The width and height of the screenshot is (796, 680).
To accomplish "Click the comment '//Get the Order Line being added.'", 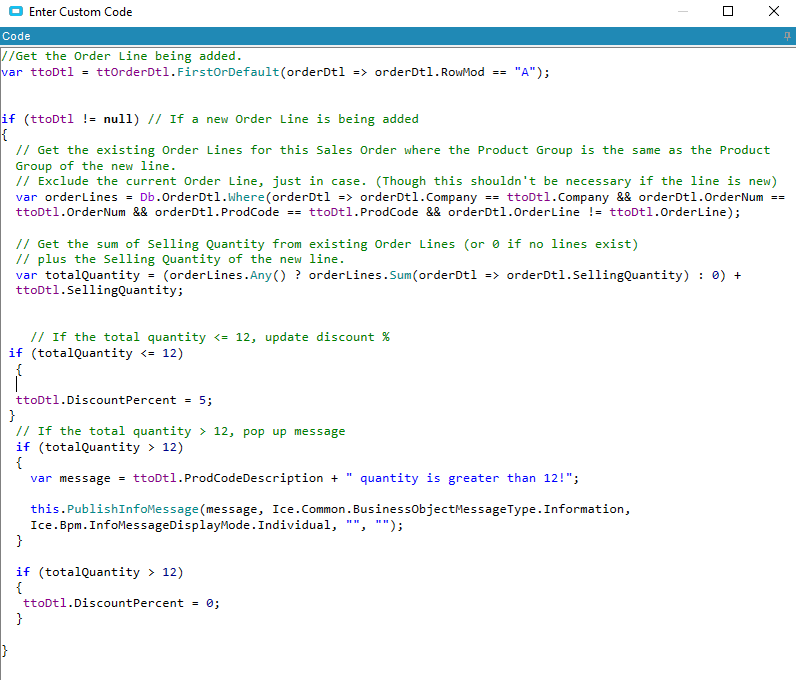I will (x=121, y=56).
